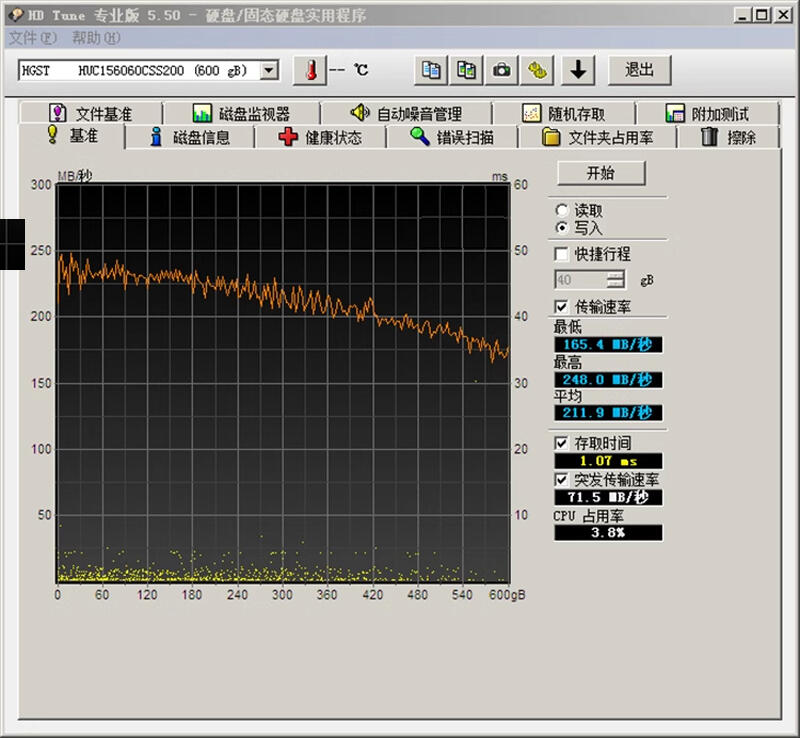Open the 帮助 Help menu
800x738 pixels.
96,38
